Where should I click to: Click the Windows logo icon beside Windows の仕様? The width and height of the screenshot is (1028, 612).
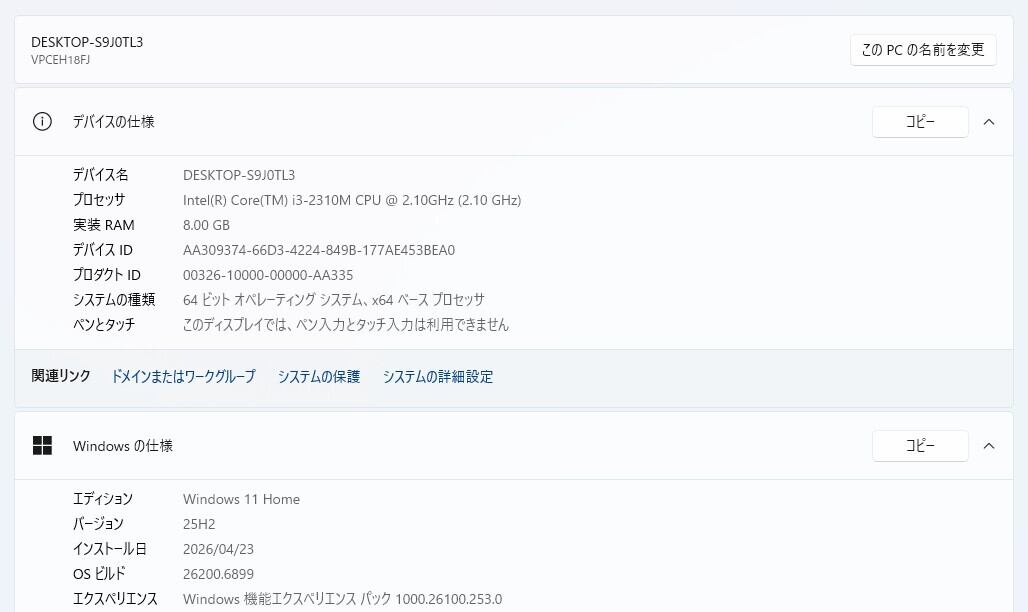point(42,446)
